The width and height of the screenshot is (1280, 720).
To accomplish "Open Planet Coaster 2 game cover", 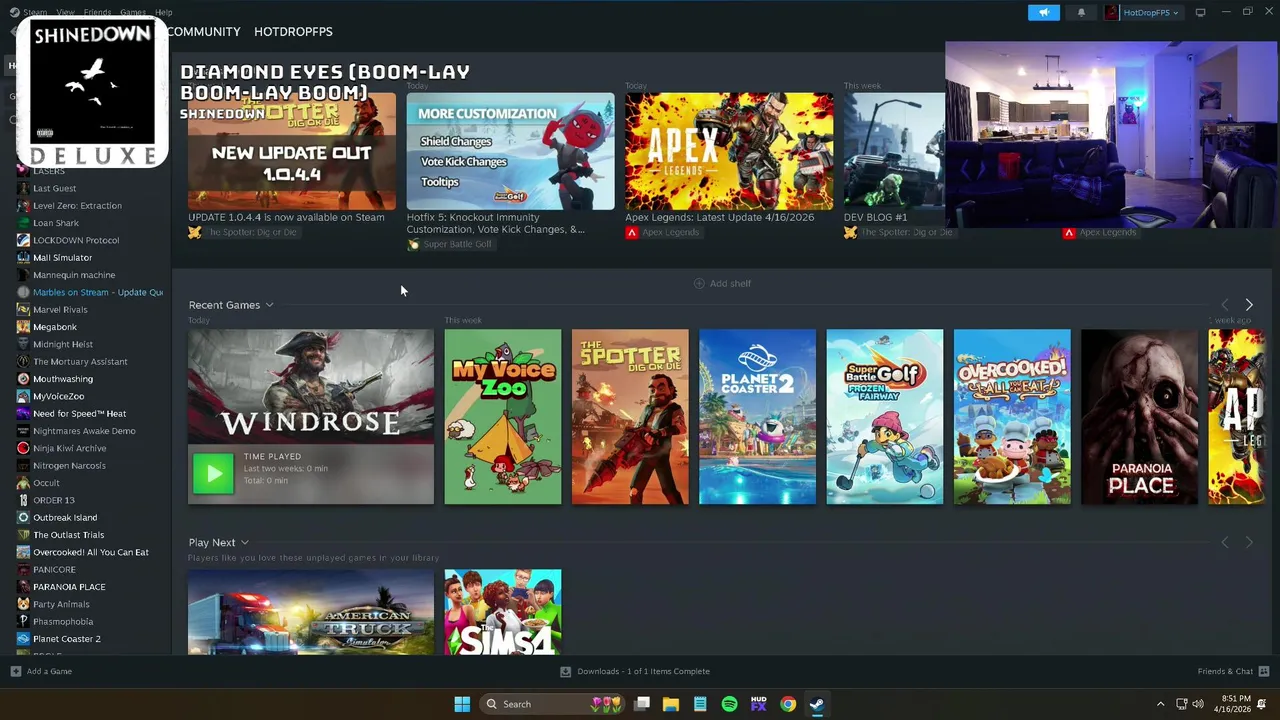I will point(757,416).
